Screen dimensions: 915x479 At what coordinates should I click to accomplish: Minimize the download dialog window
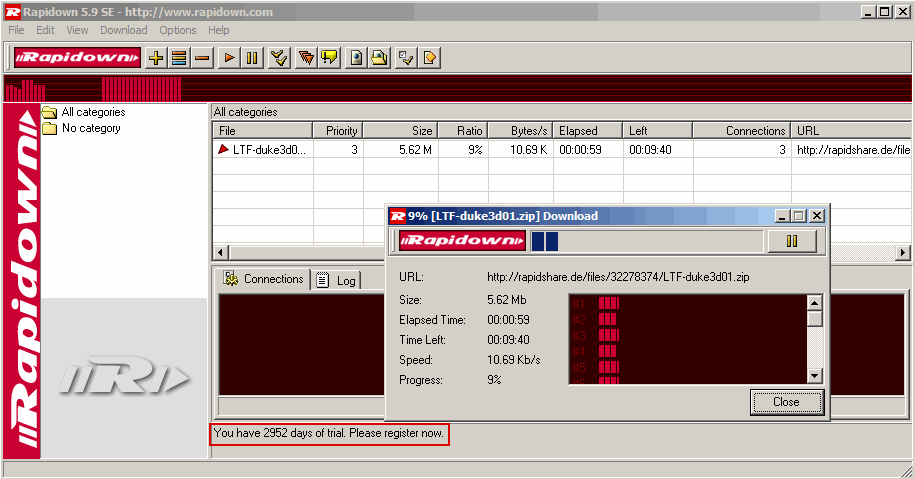783,216
